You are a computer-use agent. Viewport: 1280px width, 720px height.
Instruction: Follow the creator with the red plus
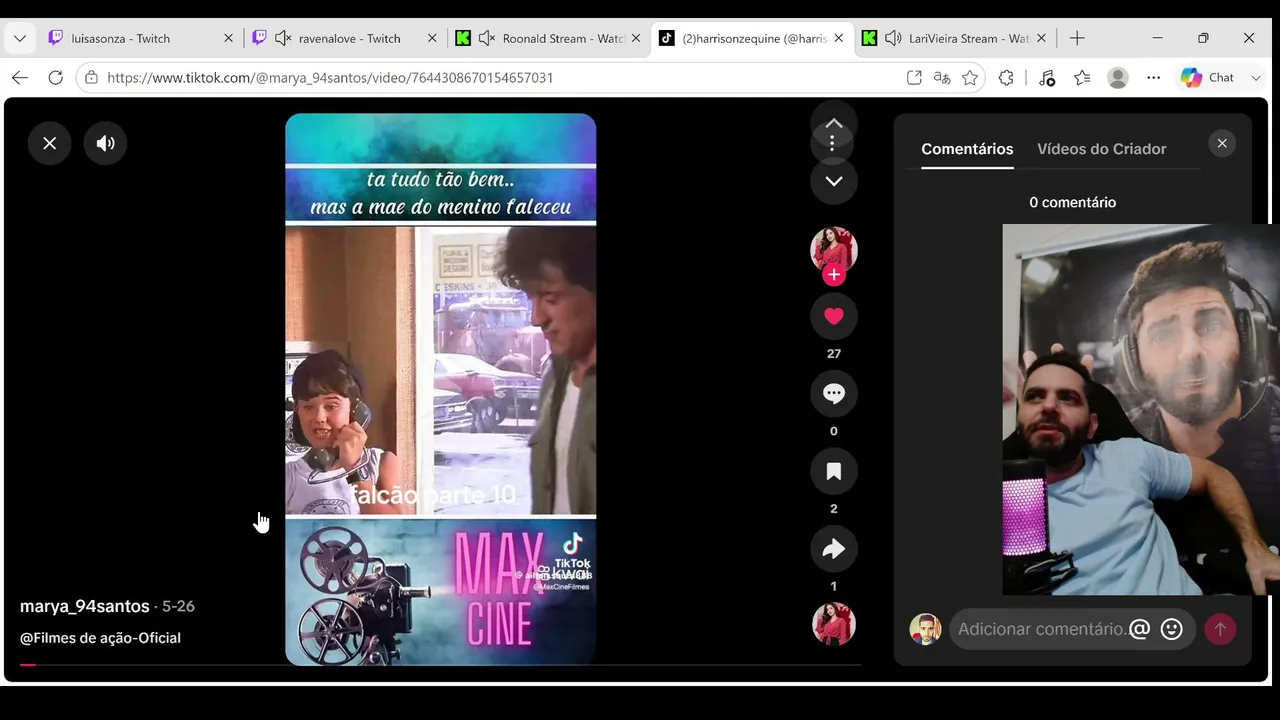(x=834, y=274)
